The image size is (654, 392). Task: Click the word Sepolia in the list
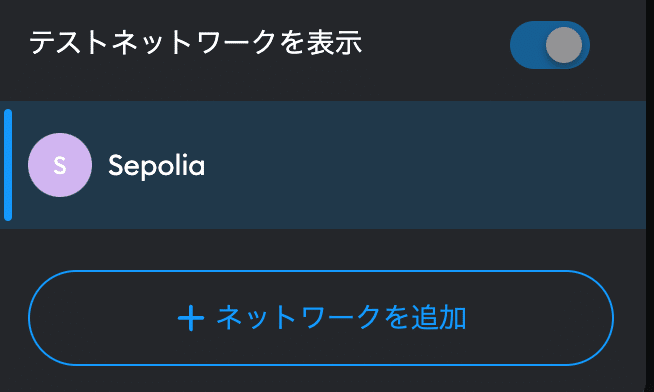[156, 166]
